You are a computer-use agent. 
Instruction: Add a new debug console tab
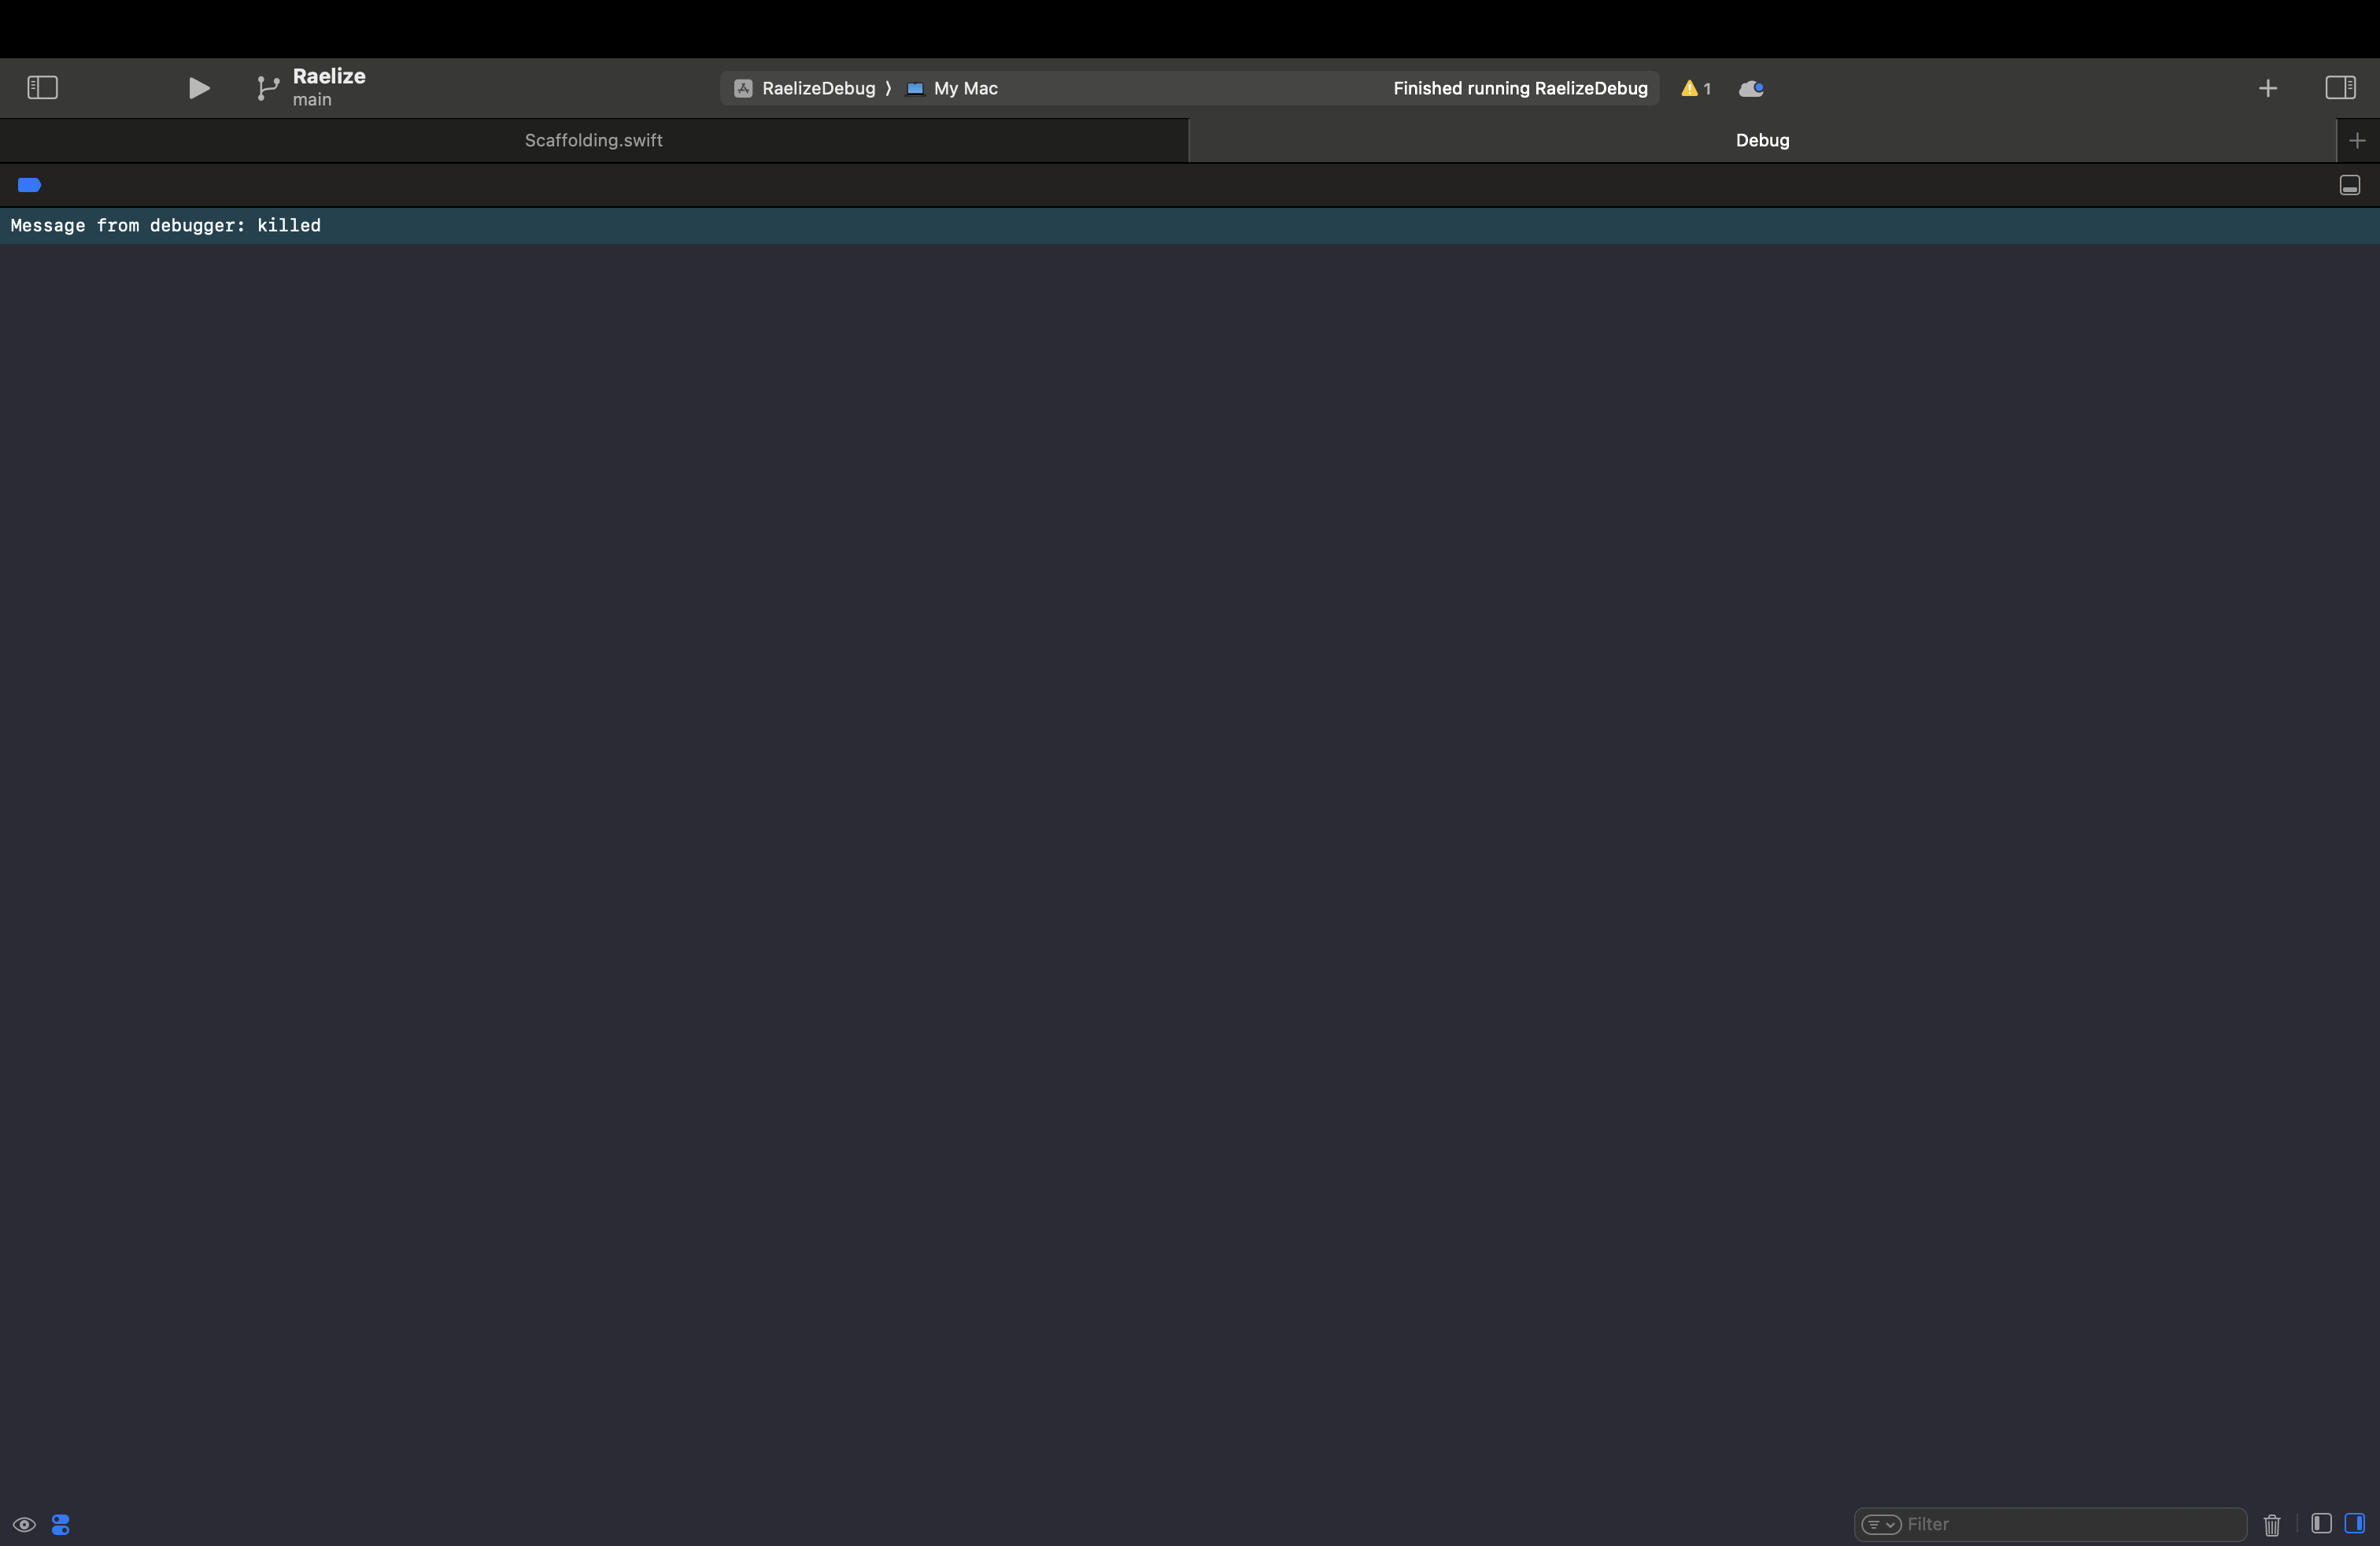[x=2357, y=140]
